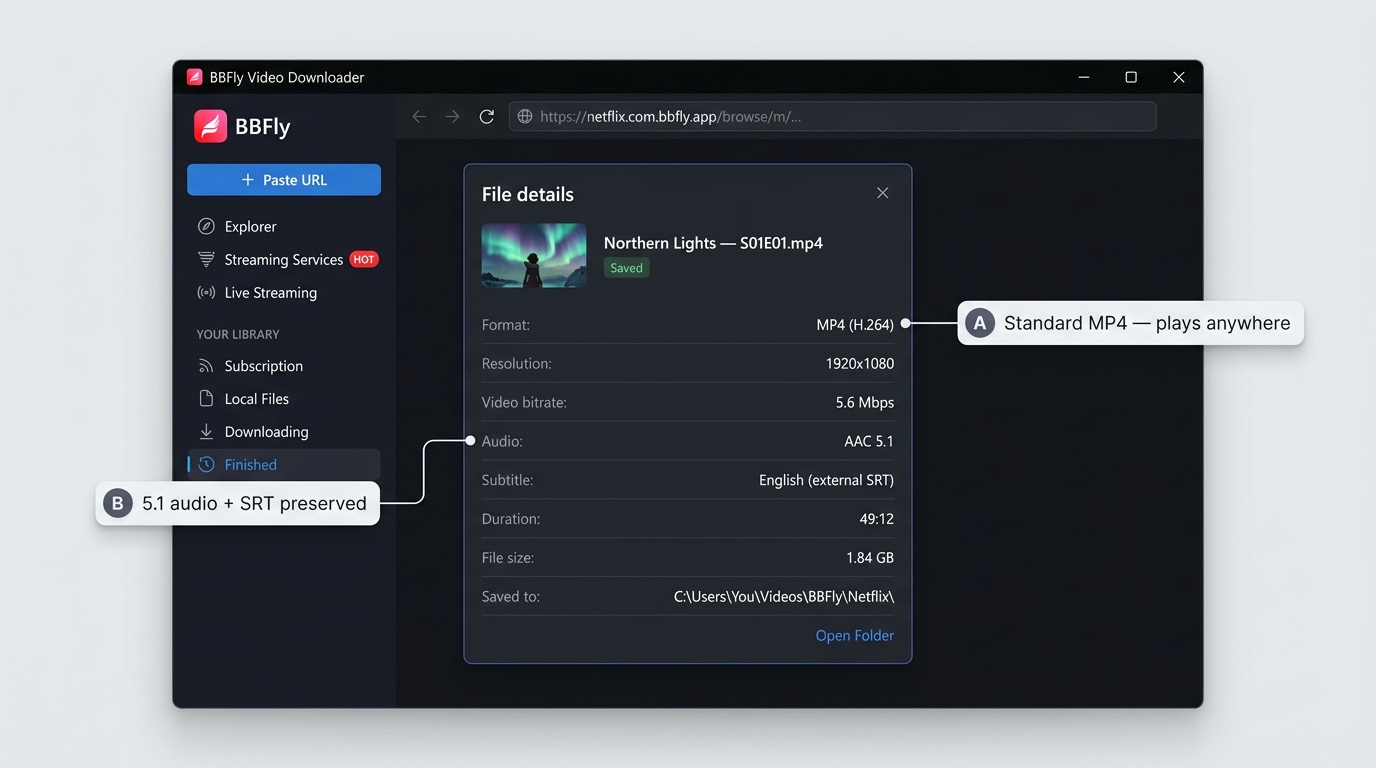Open Streaming Services in sidebar
1376x768 pixels.
coord(284,259)
